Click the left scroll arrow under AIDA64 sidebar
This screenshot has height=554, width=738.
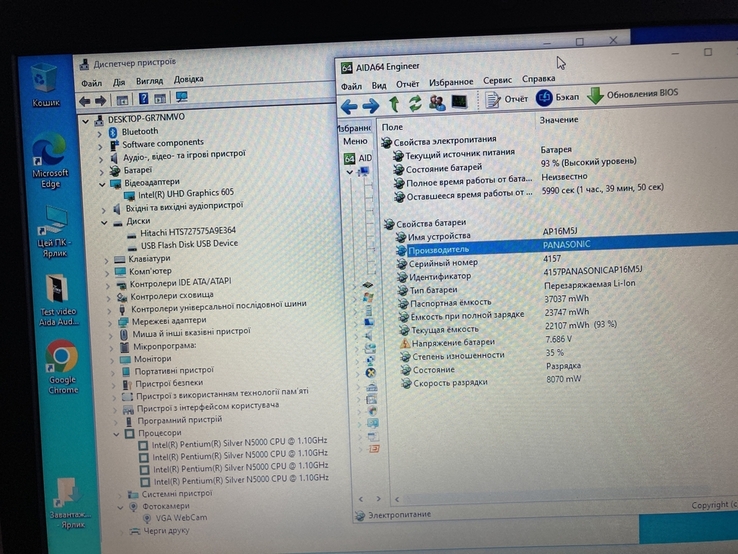pyautogui.click(x=361, y=499)
